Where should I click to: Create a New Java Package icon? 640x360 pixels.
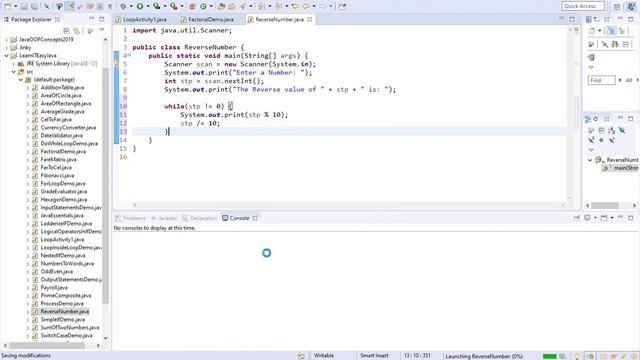click(191, 6)
